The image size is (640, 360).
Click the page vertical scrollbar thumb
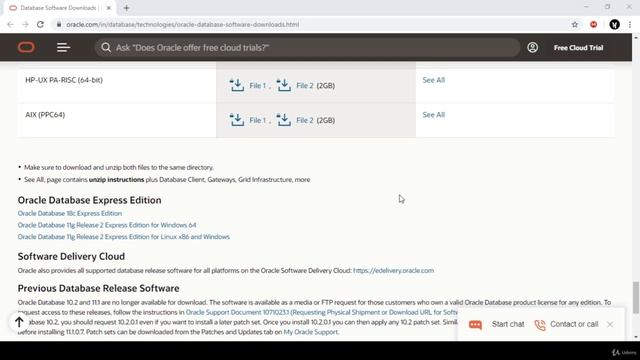[x=636, y=298]
